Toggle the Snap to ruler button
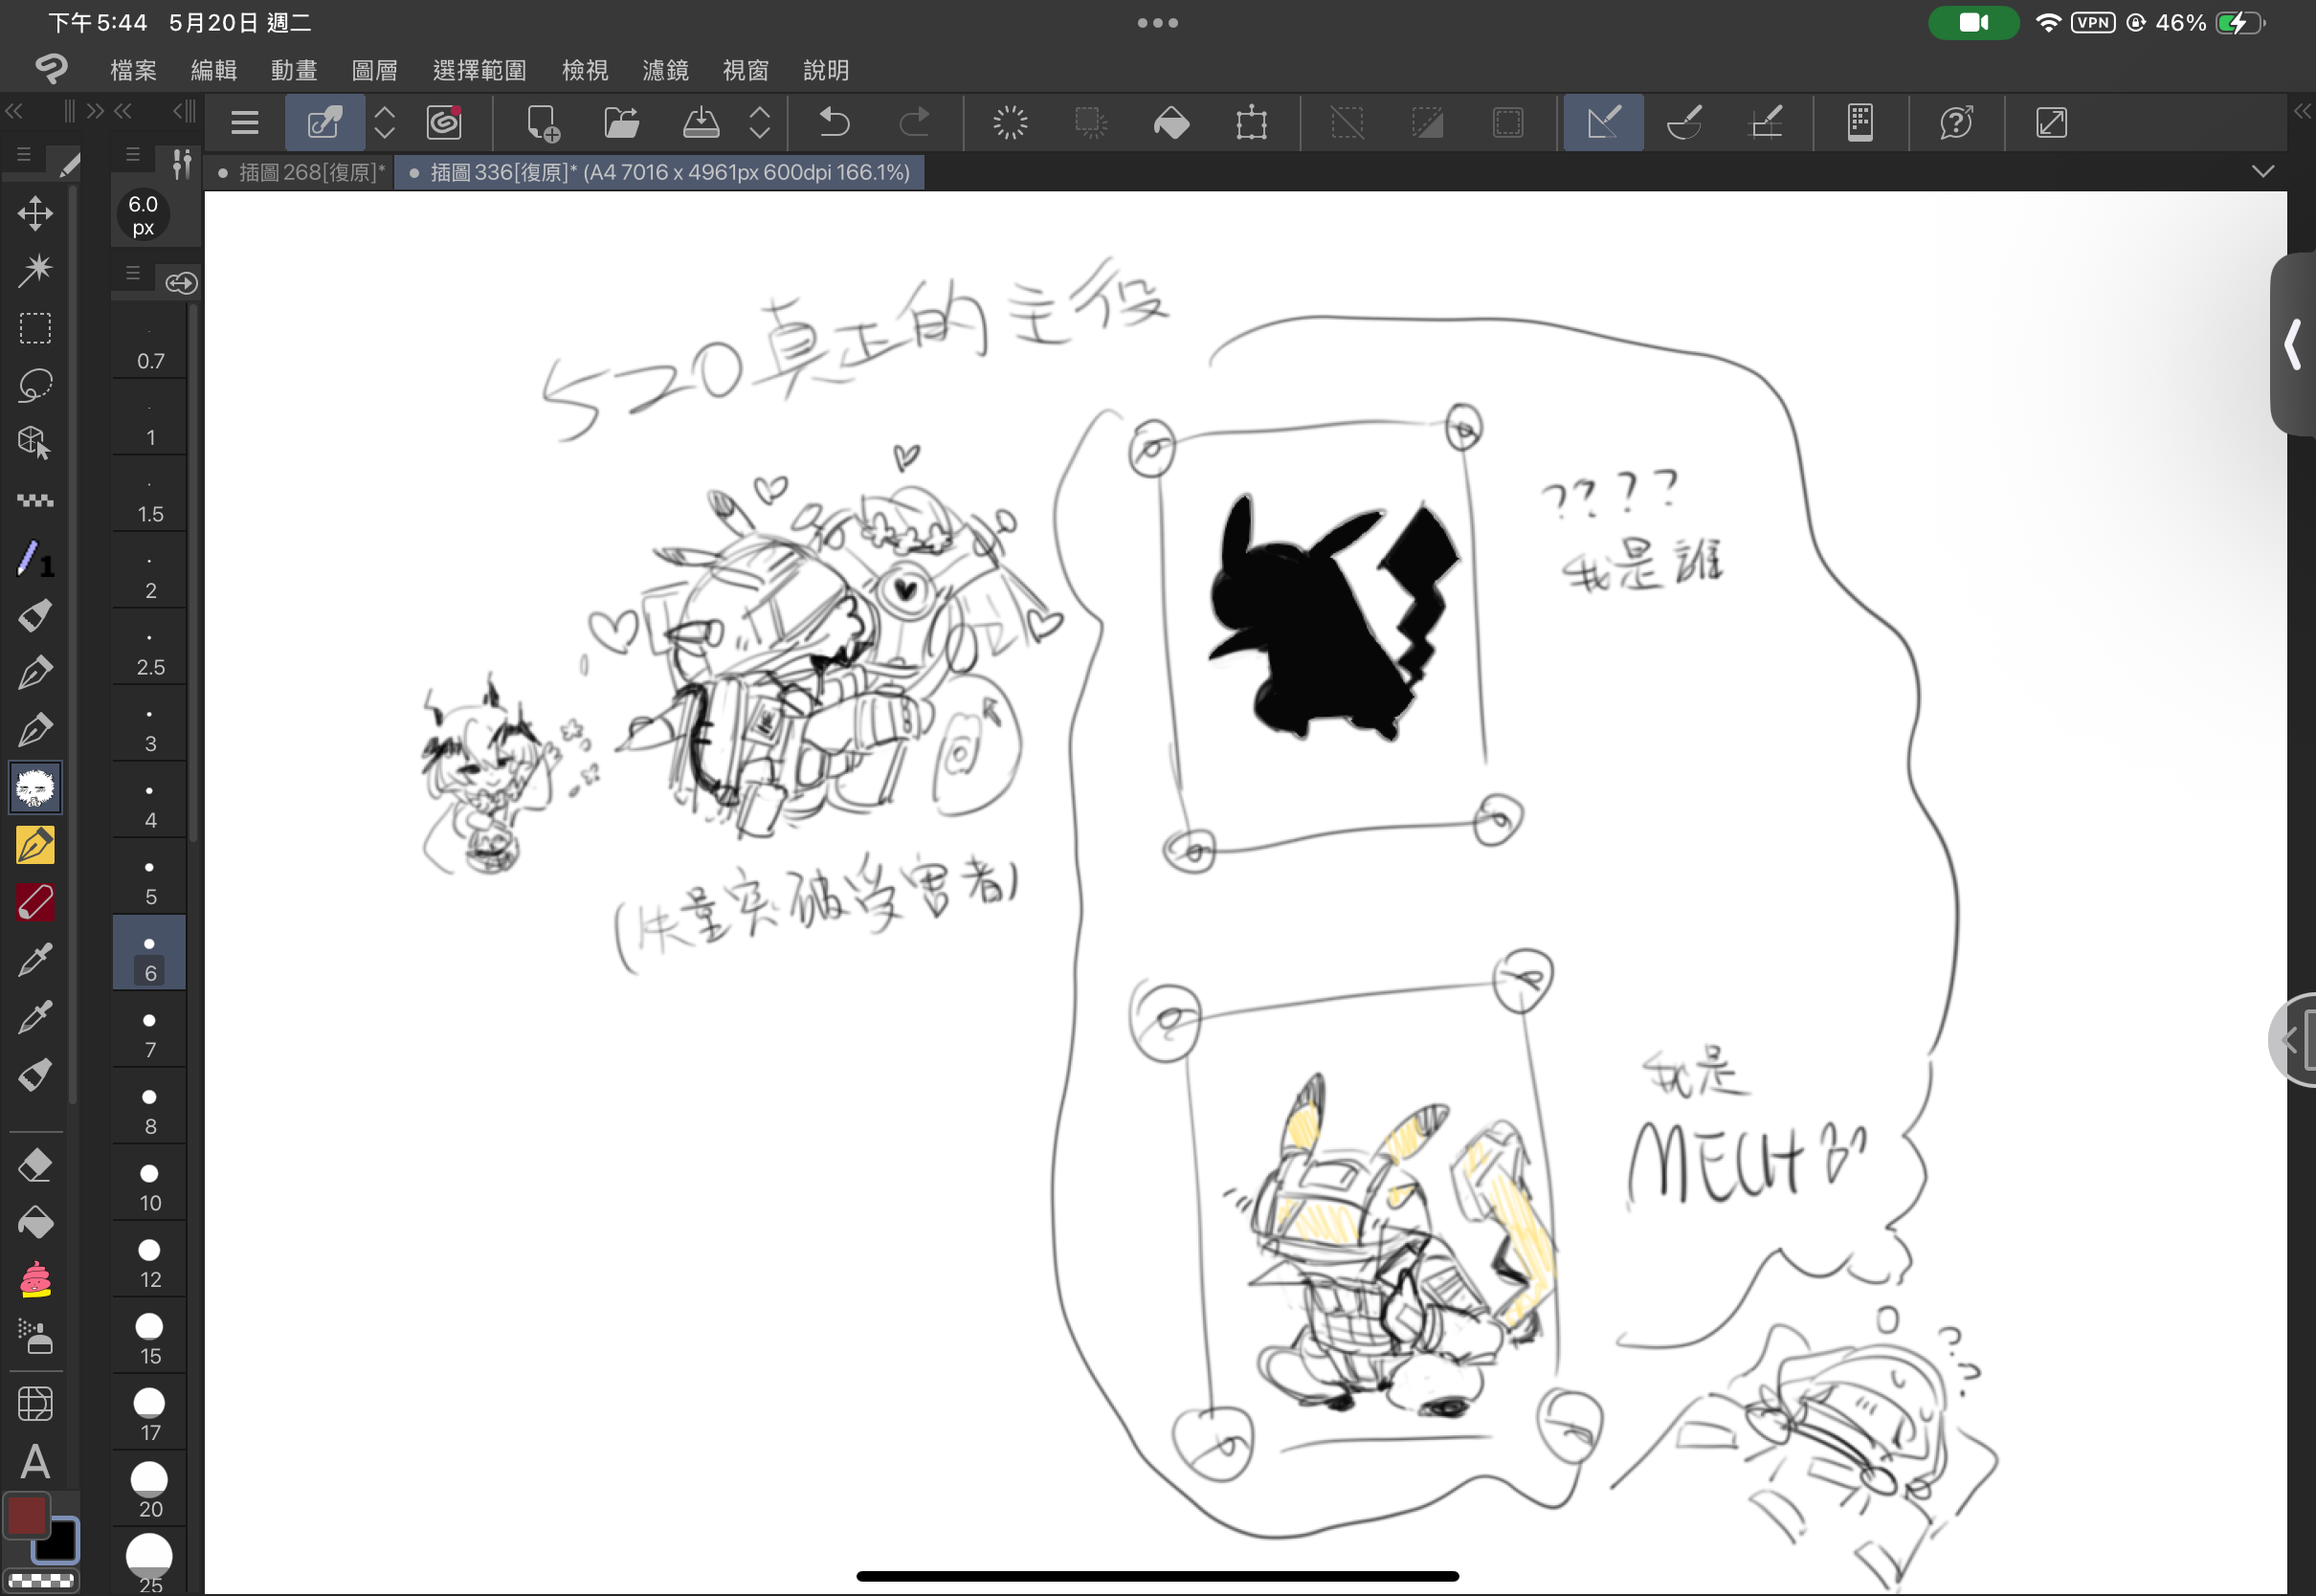This screenshot has width=2316, height=1596. (1603, 123)
